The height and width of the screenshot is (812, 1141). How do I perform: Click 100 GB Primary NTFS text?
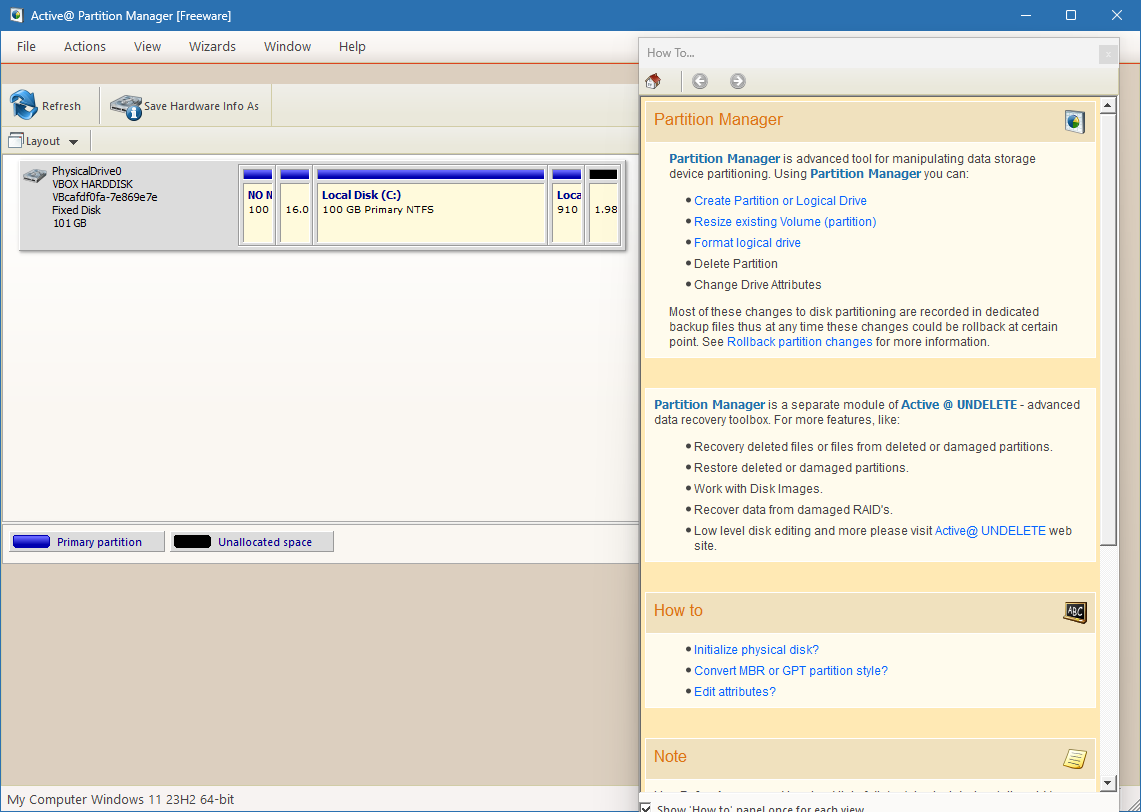coord(378,210)
